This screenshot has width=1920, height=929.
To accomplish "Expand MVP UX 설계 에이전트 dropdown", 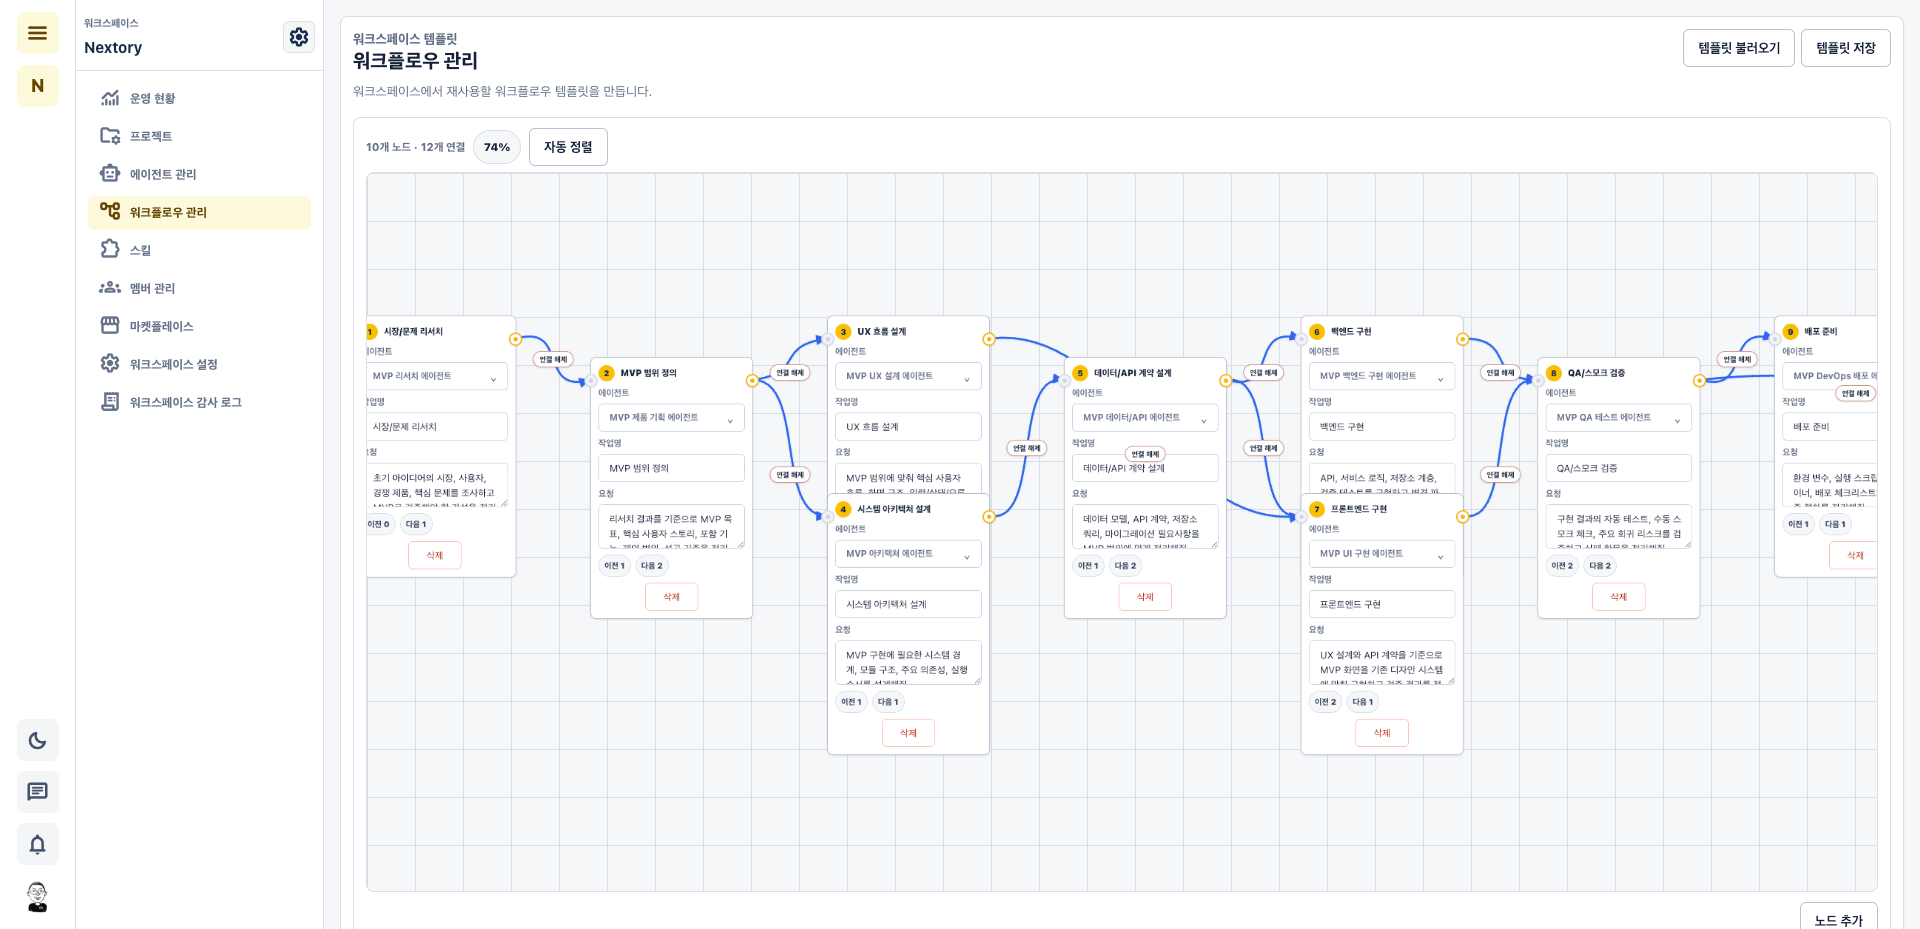I will [x=908, y=376].
